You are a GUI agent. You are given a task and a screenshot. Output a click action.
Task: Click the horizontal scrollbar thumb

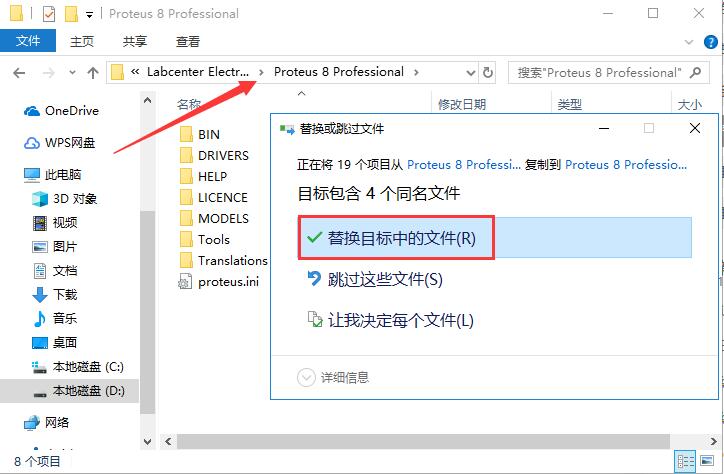point(423,441)
